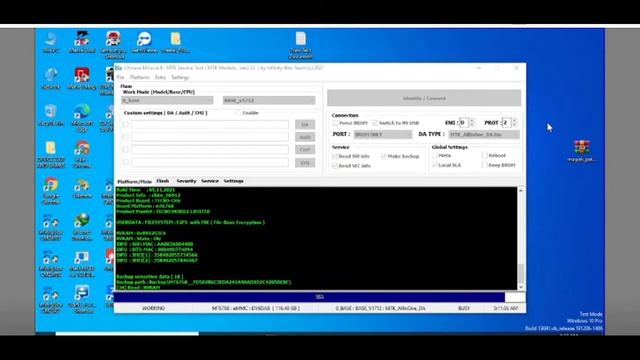Image resolution: width=640 pixels, height=360 pixels.
Task: Click the Chinese Miracle title bar app icon
Action: point(118,68)
